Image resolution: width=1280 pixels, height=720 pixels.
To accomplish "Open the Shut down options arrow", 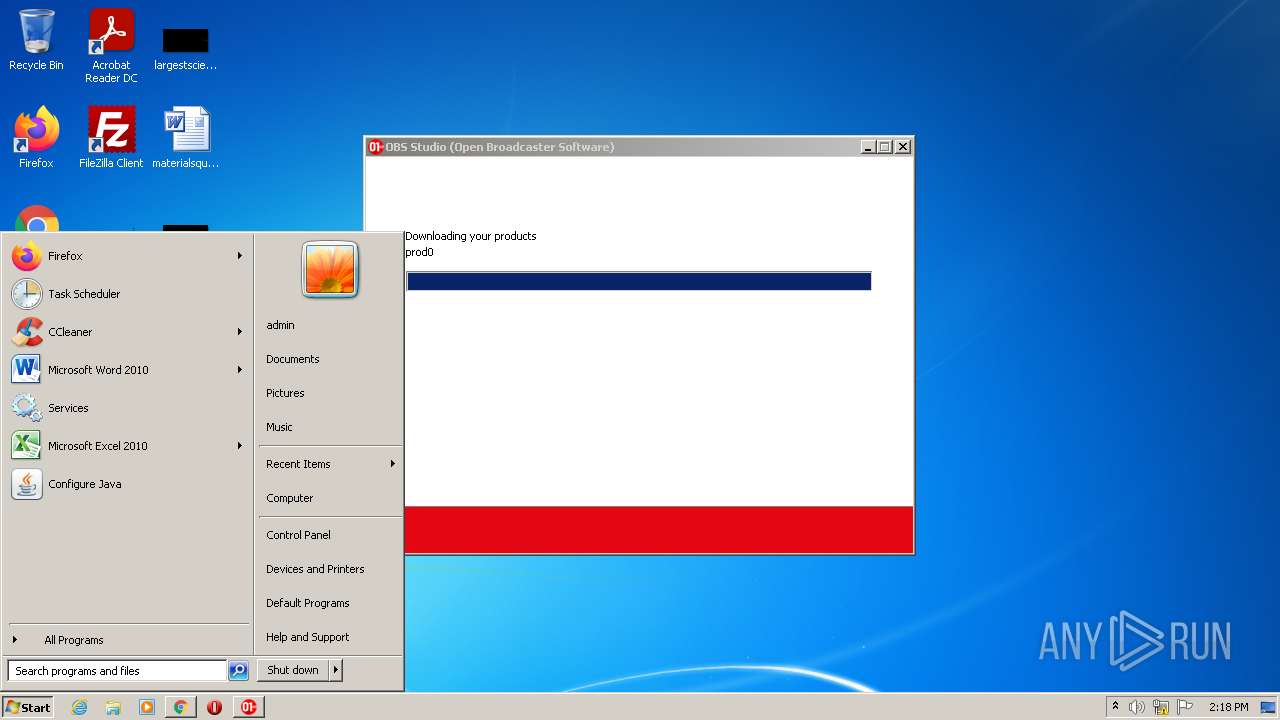I will 336,670.
